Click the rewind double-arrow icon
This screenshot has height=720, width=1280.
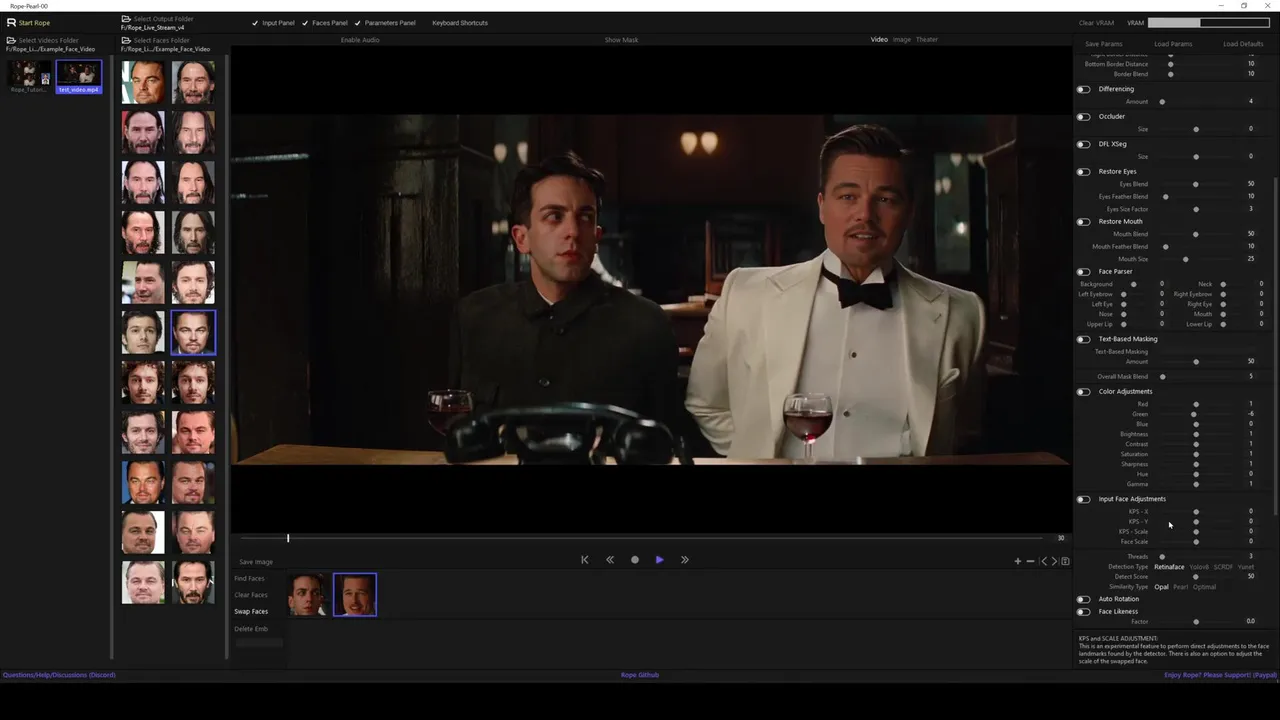click(610, 560)
